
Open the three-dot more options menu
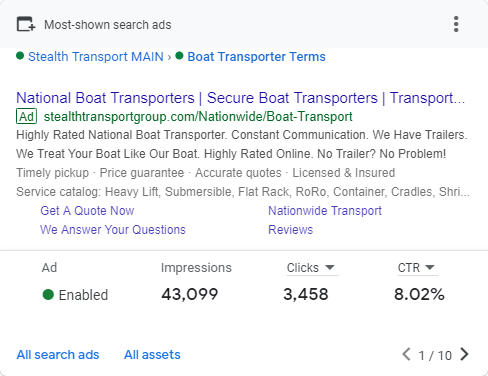click(456, 24)
